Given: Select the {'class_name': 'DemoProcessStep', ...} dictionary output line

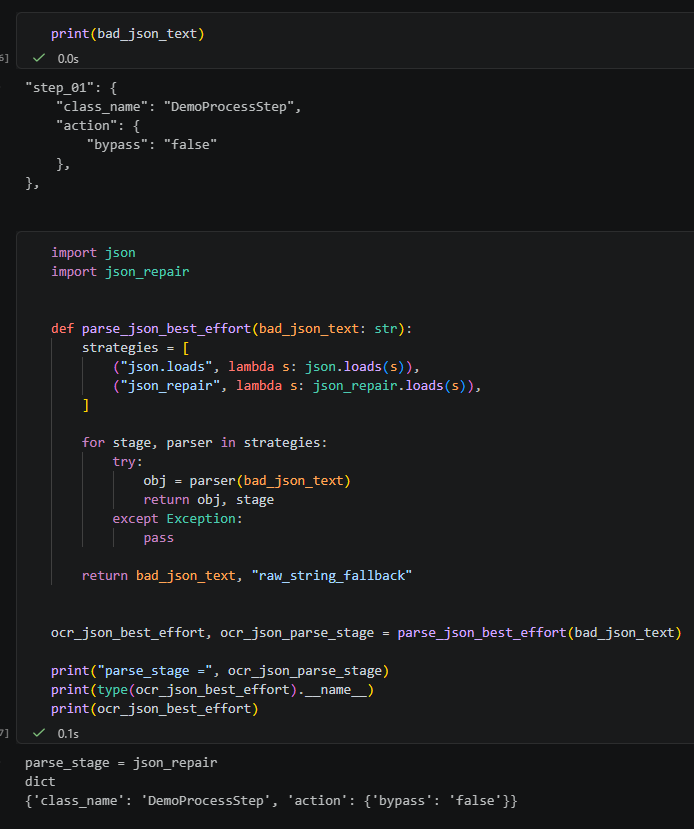Looking at the screenshot, I should [271, 801].
